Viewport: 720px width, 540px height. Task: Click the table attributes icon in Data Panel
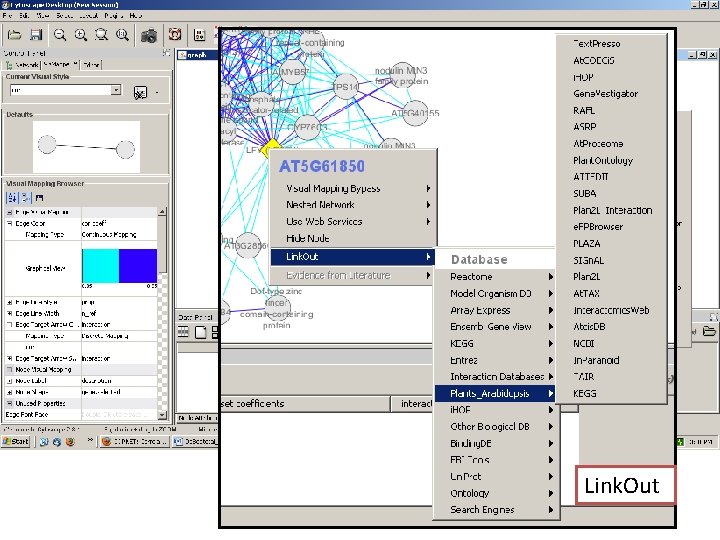tap(183, 332)
